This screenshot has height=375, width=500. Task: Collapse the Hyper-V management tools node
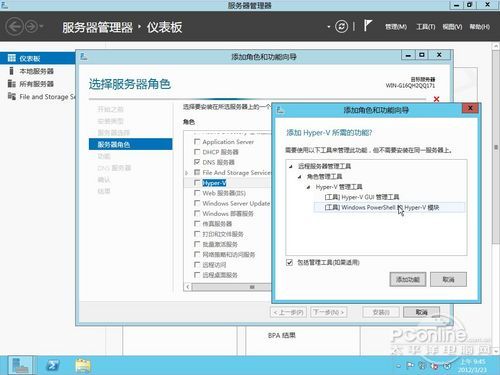coord(308,187)
